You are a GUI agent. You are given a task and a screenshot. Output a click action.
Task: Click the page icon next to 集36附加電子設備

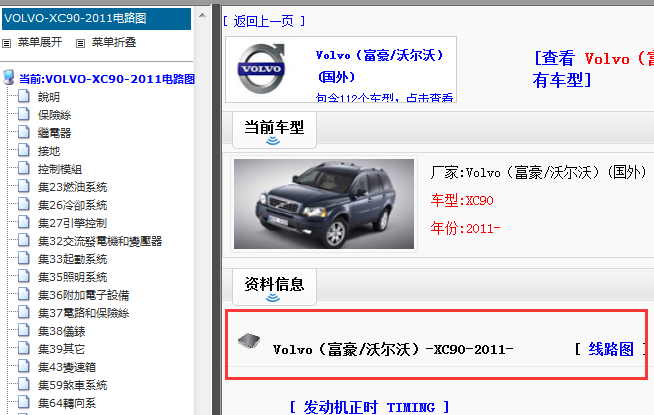pos(24,294)
